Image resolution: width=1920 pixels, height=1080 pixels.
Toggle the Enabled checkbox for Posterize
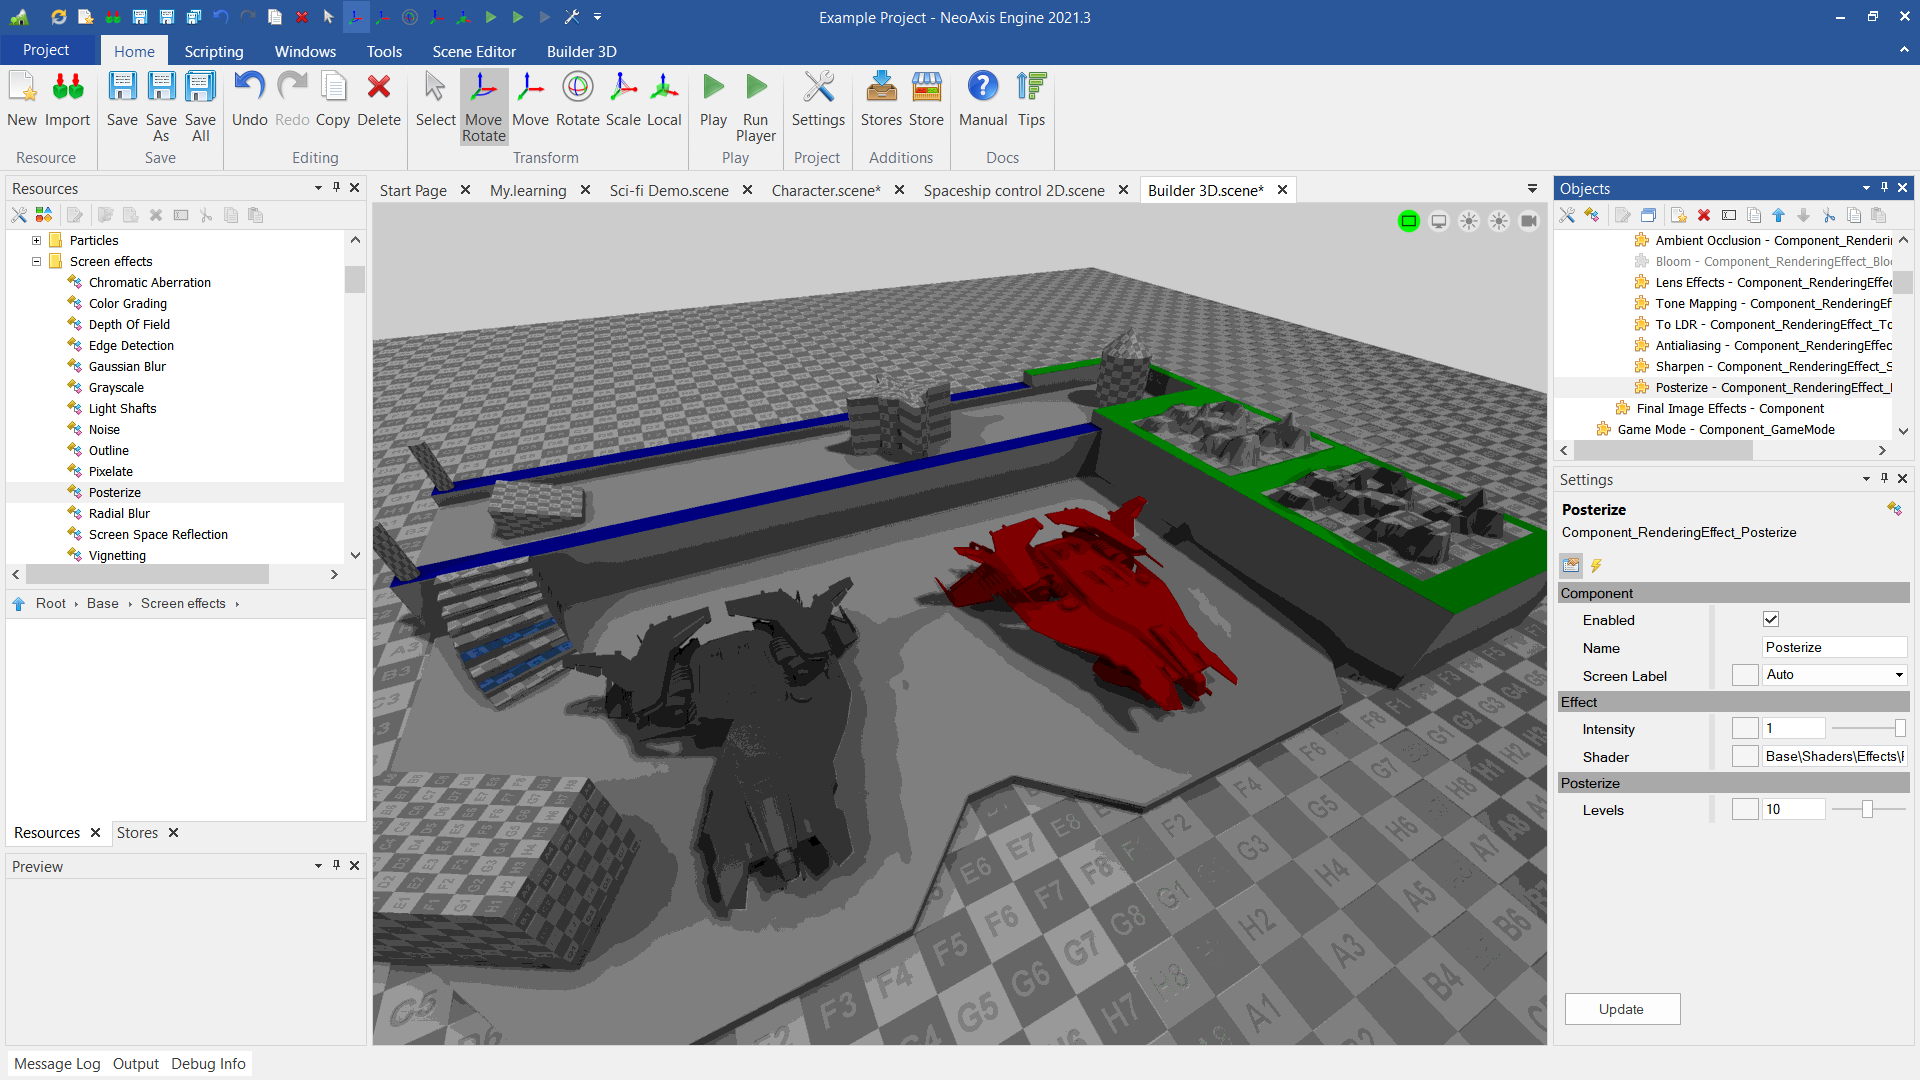click(1770, 620)
